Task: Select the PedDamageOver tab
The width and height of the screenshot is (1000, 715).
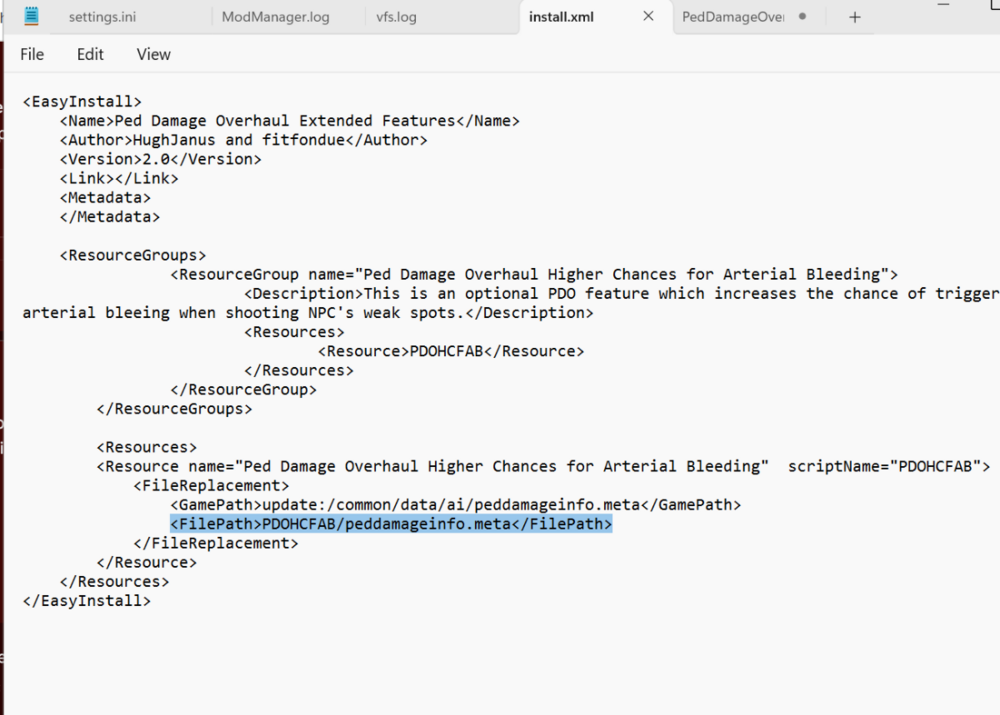Action: (x=733, y=17)
